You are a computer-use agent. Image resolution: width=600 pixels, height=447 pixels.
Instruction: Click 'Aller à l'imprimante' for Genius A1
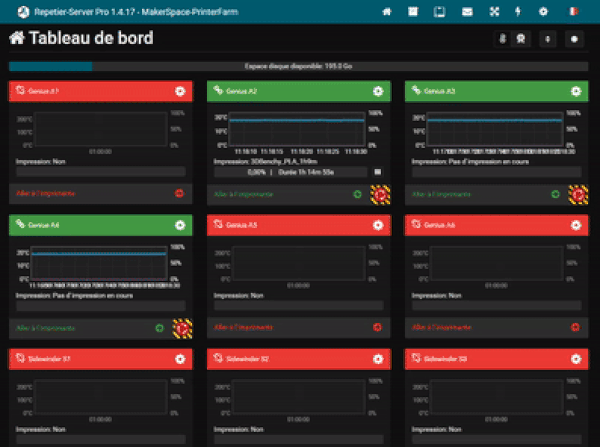point(47,193)
